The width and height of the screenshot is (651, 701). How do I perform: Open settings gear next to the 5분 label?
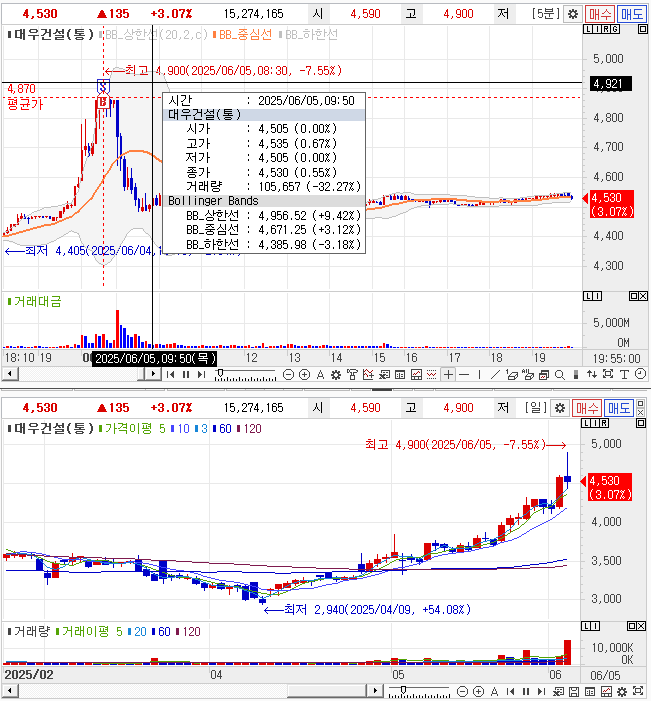click(573, 14)
